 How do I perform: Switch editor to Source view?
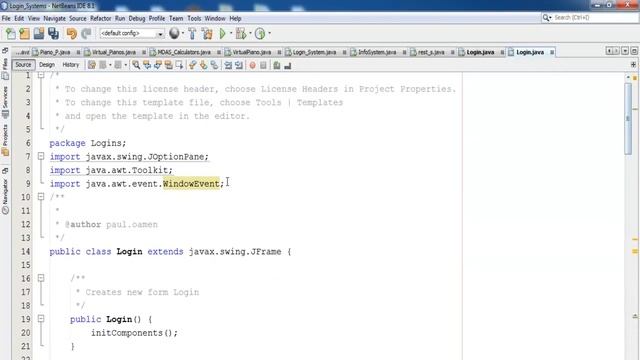[23, 65]
